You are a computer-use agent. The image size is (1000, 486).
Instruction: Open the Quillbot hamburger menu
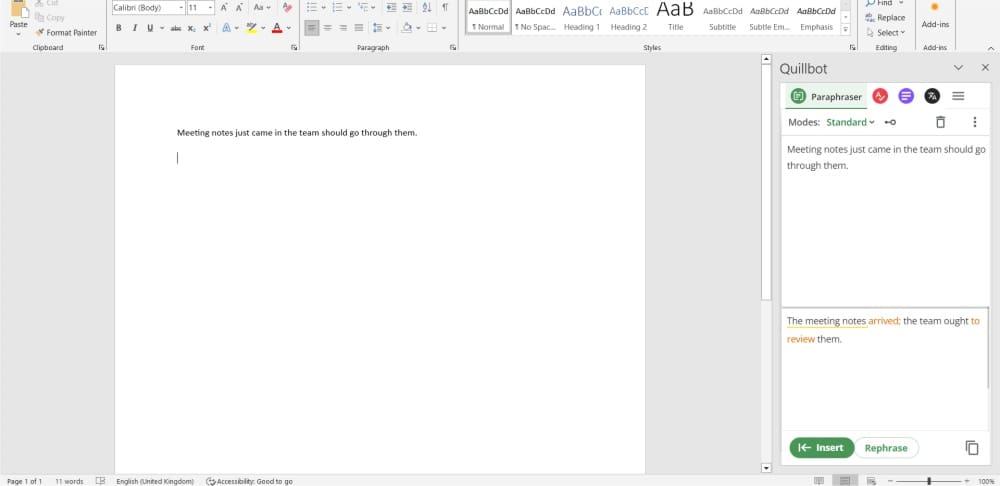point(958,96)
